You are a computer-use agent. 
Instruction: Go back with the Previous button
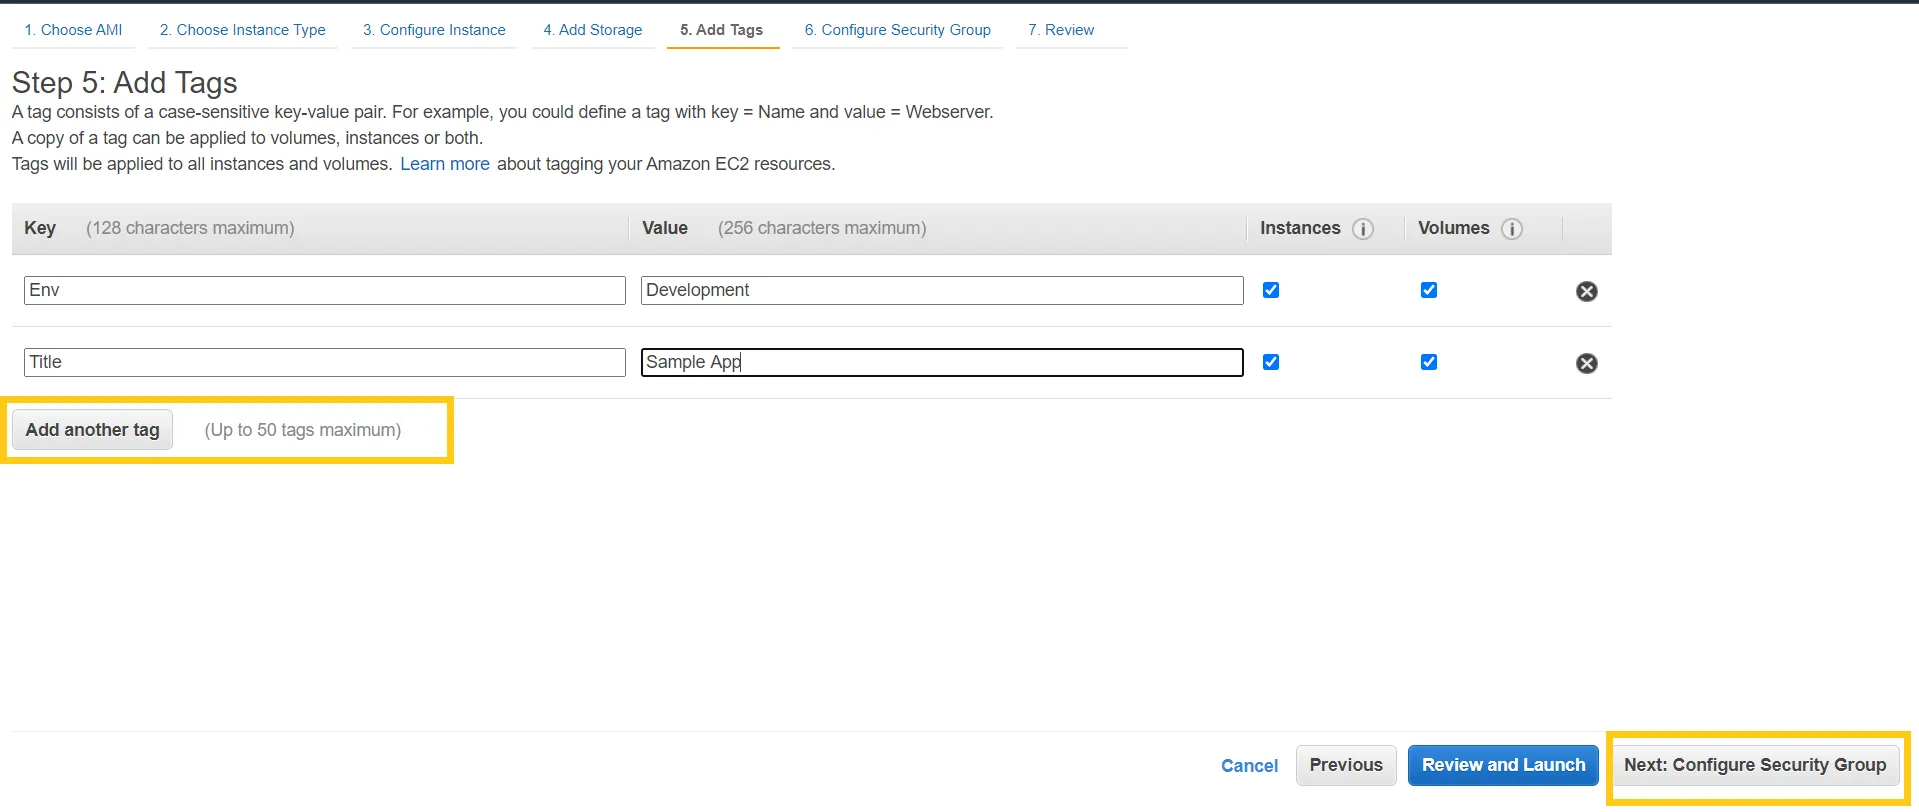tap(1345, 765)
